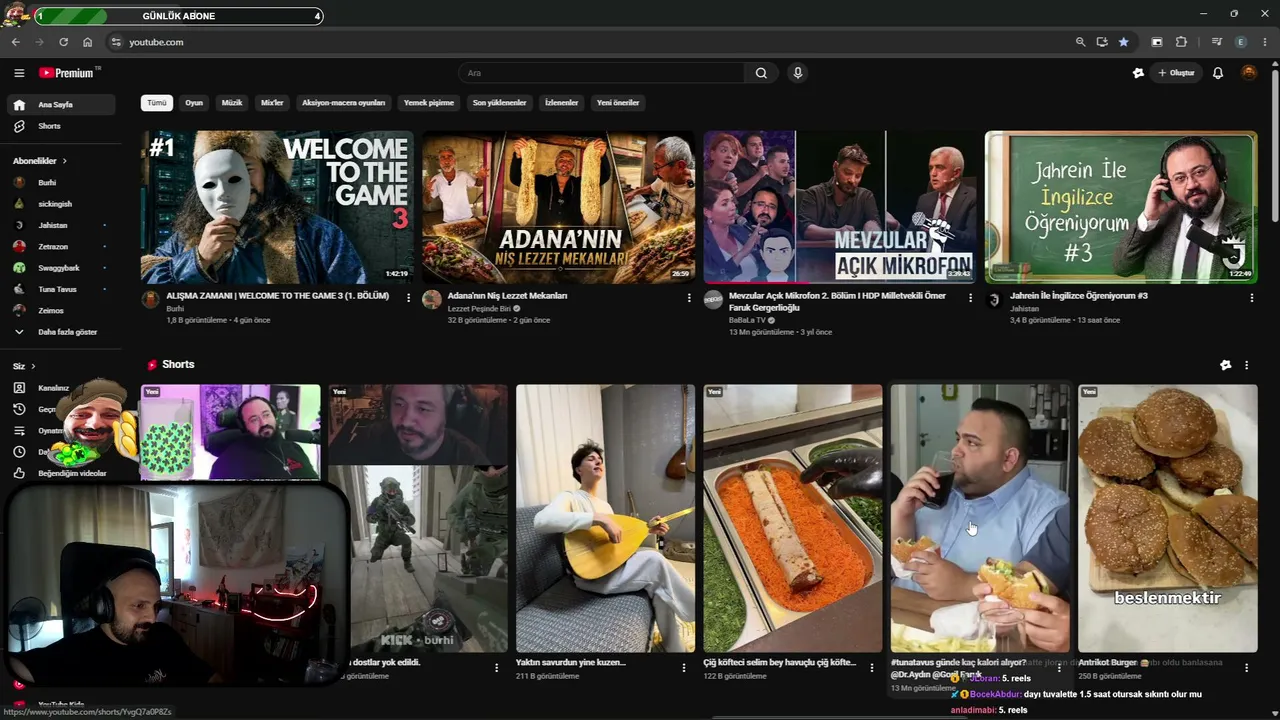The image size is (1280, 720).
Task: Open the sickingish subscription channel
Action: (x=60, y=204)
